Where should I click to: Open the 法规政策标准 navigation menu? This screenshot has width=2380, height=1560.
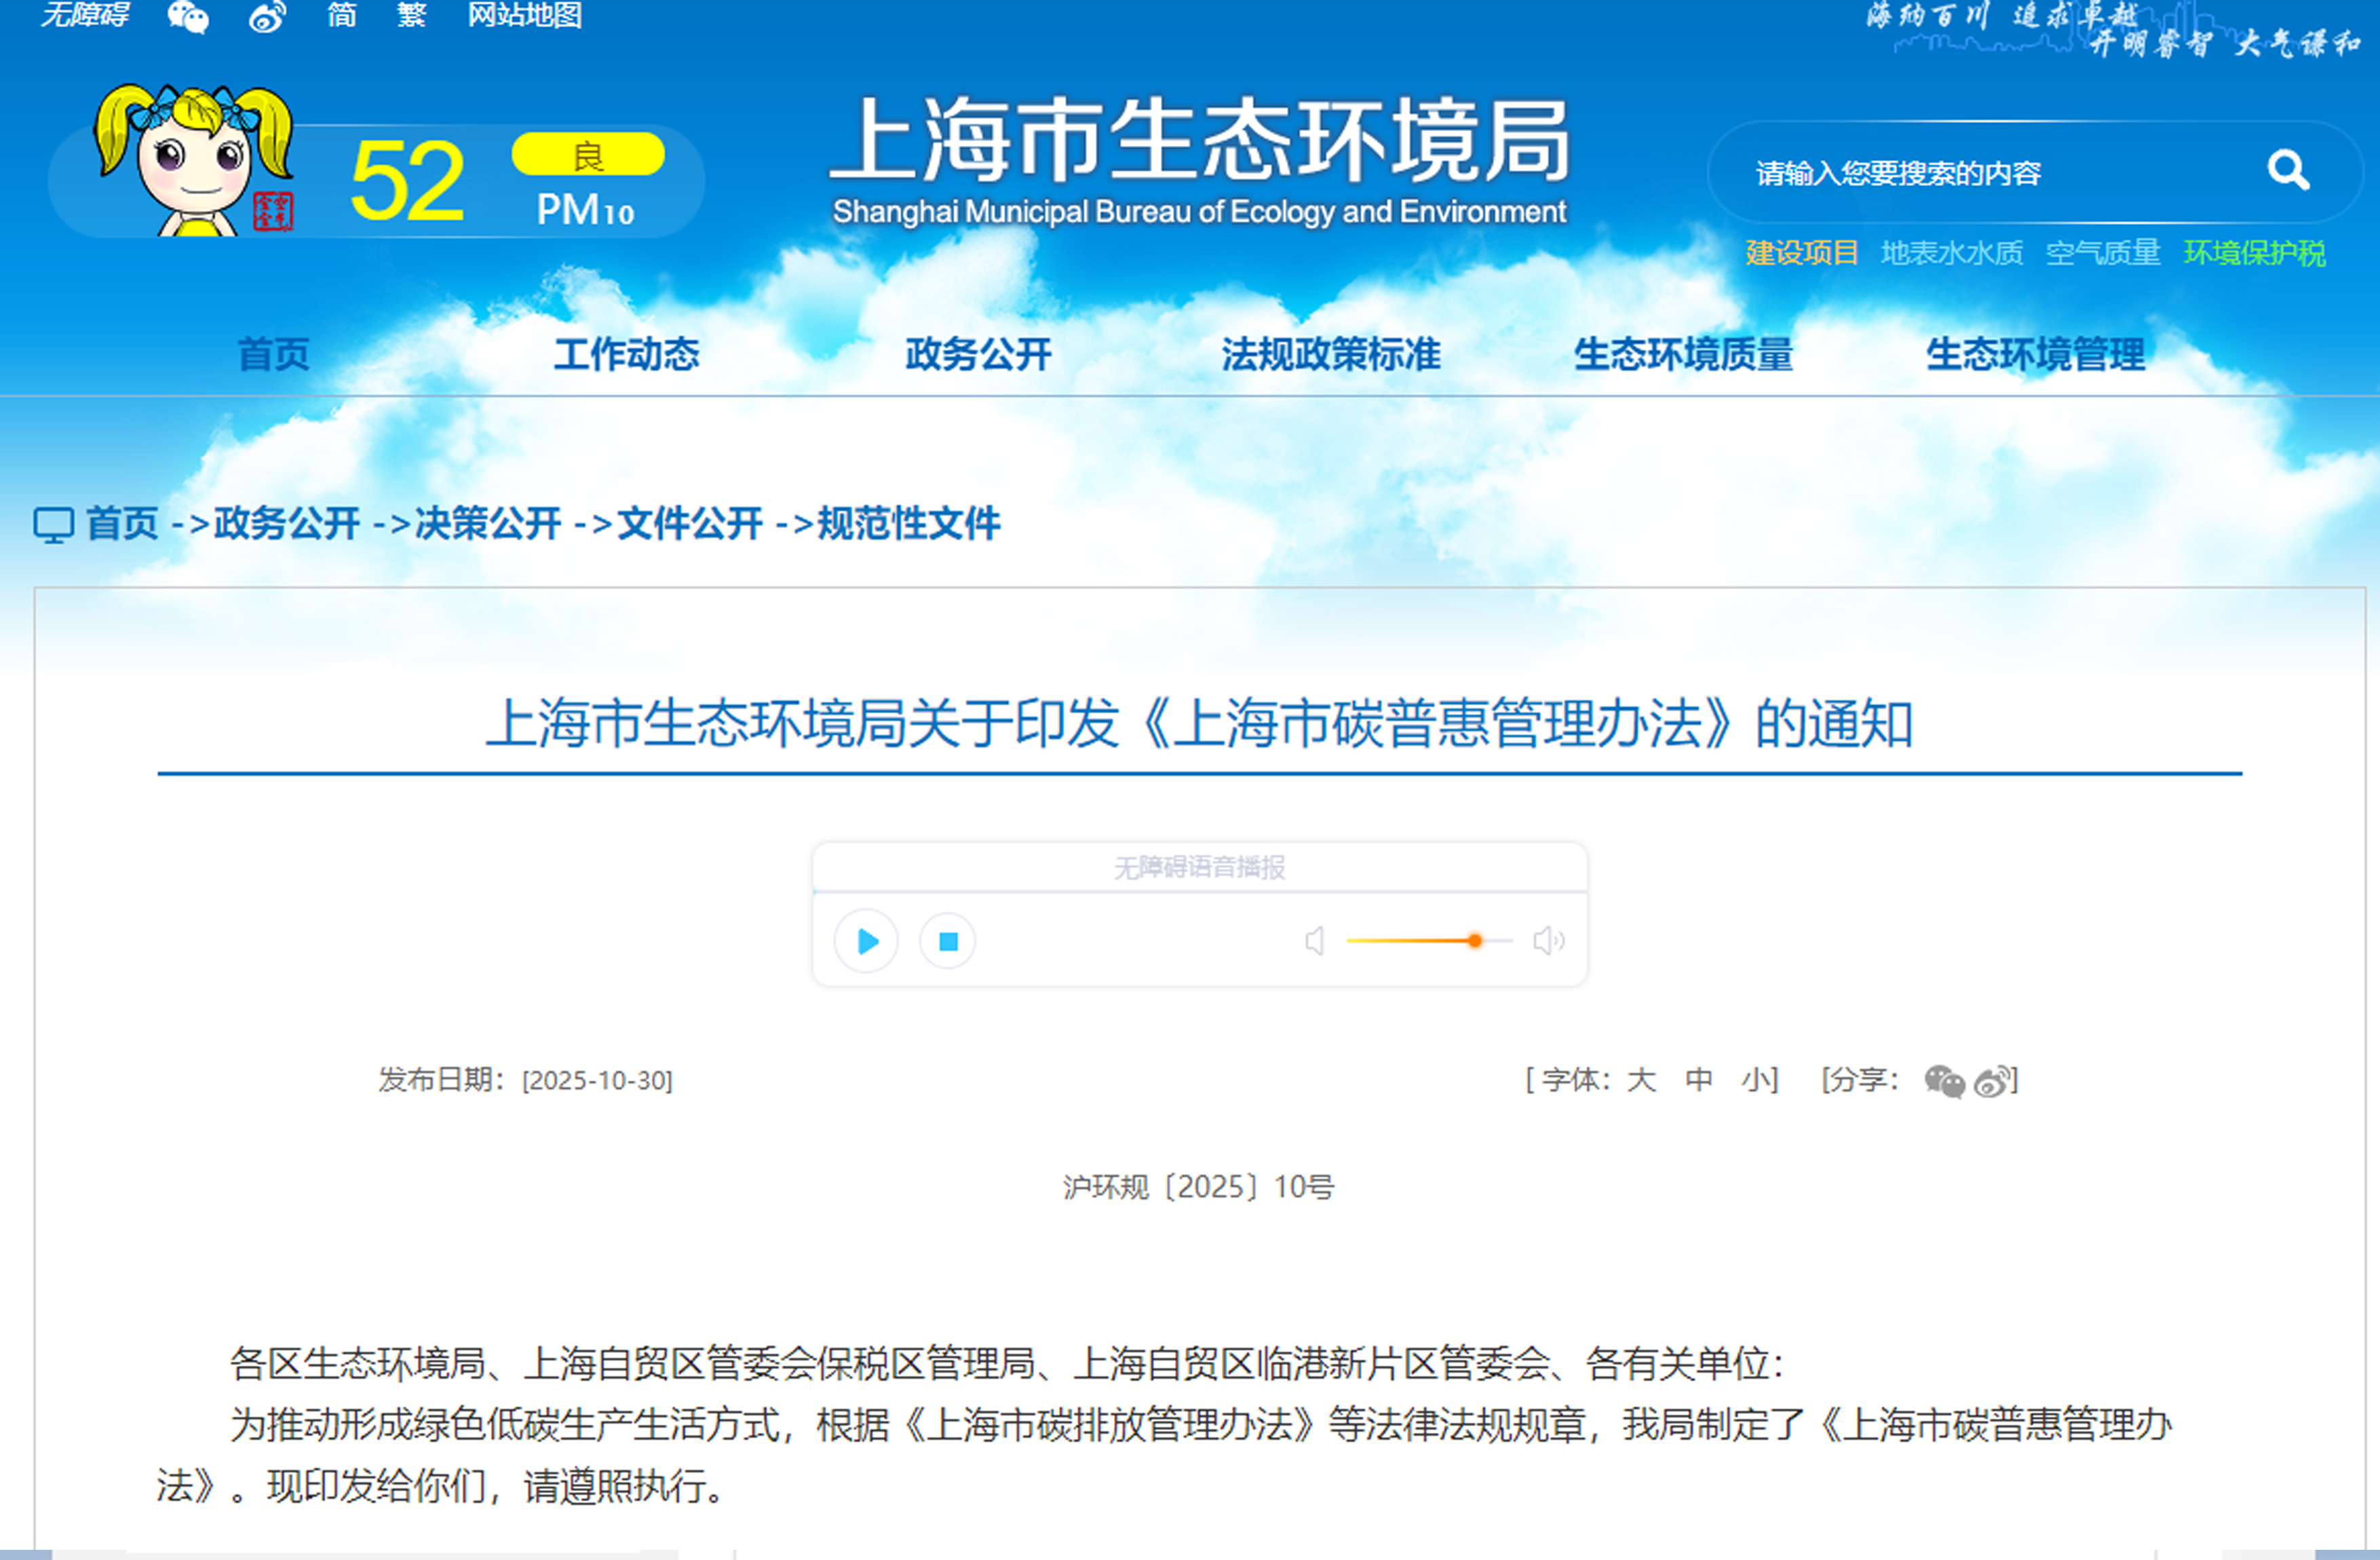click(x=1331, y=354)
